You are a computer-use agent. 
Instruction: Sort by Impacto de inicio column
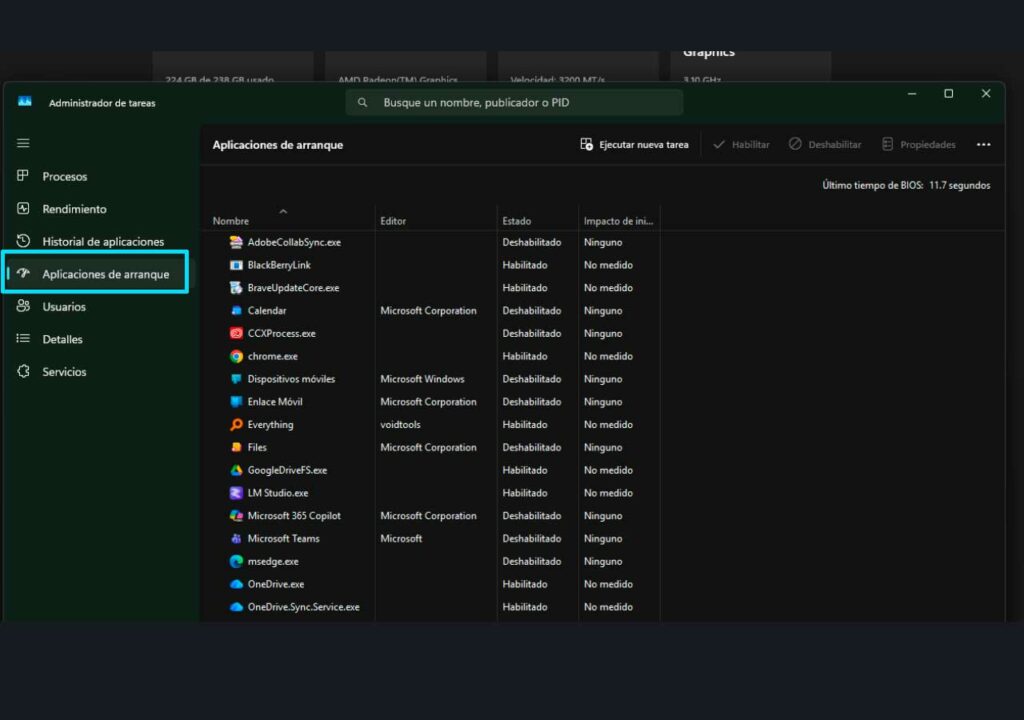(618, 221)
